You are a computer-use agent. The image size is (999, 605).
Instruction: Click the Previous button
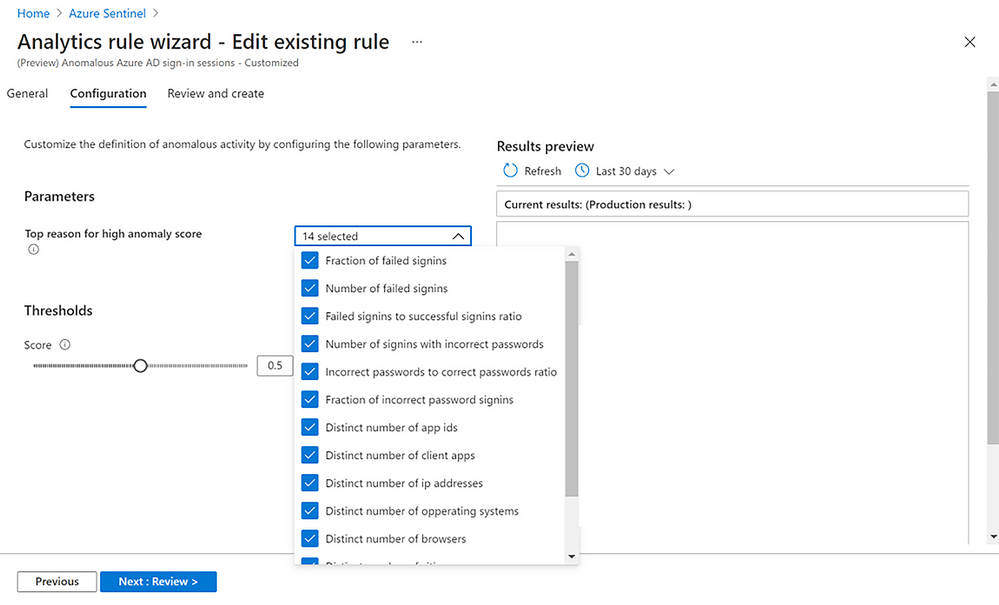pyautogui.click(x=57, y=581)
